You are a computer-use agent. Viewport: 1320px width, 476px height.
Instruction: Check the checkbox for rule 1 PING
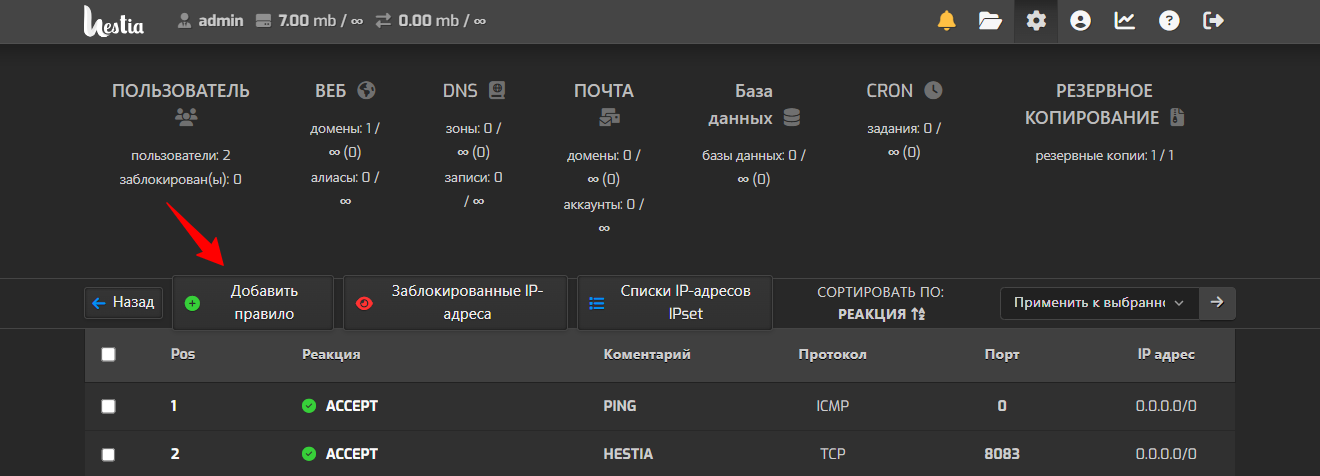108,406
